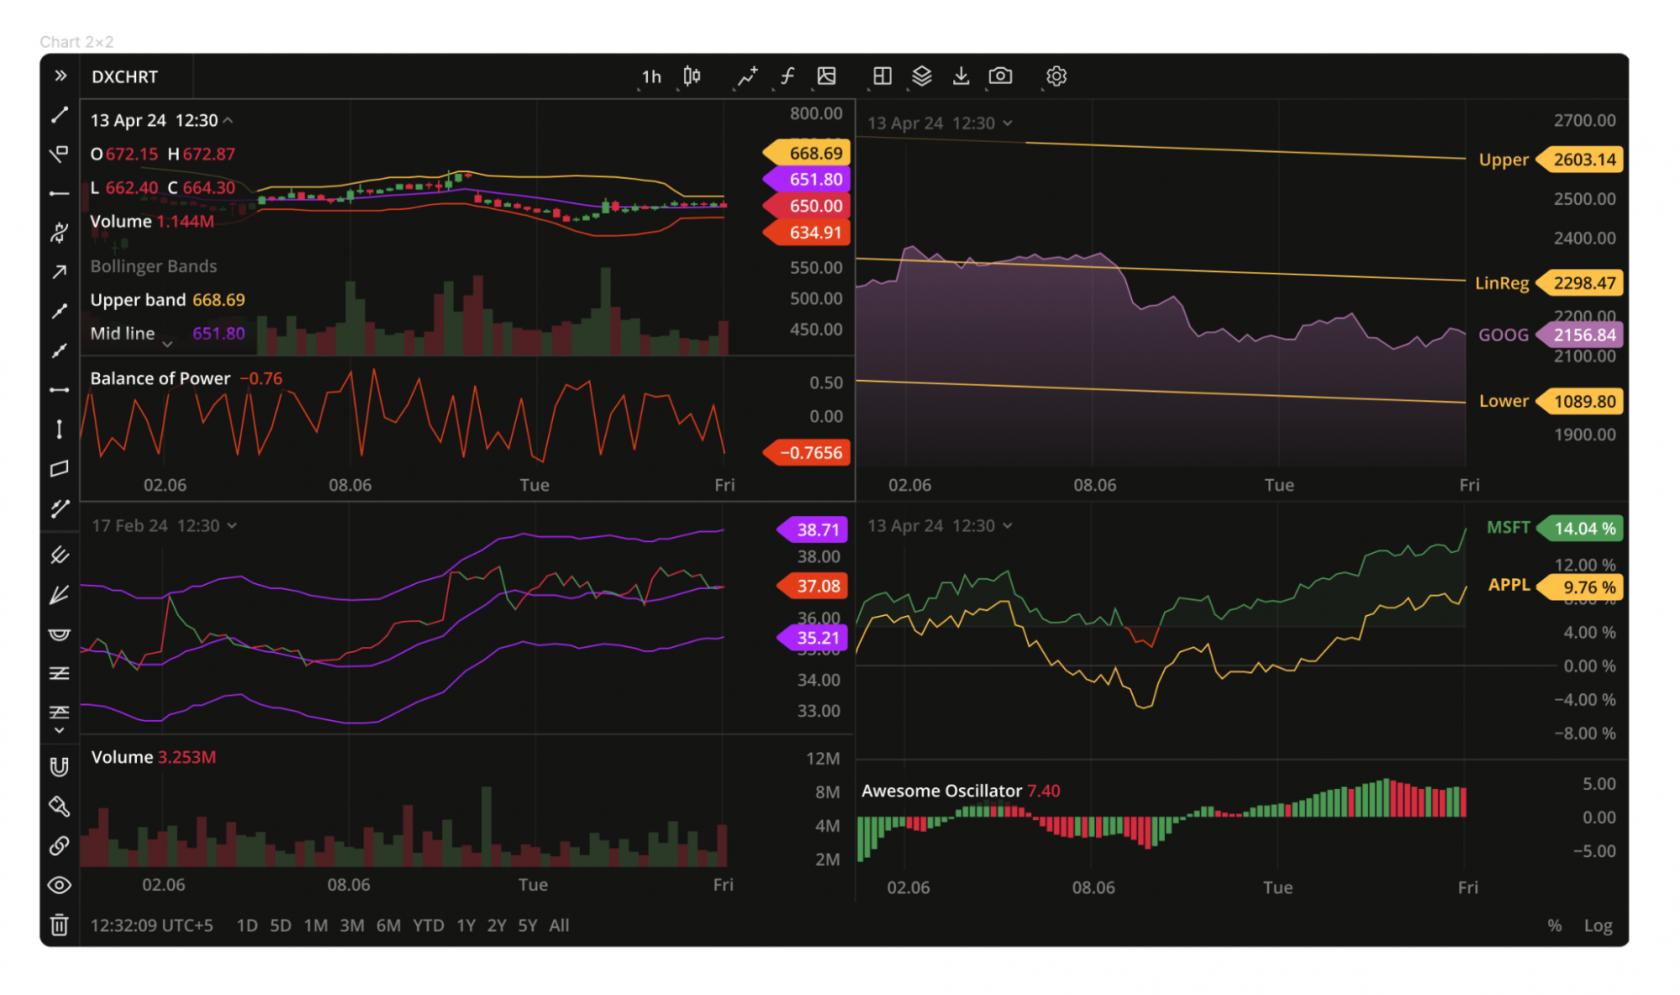Open the object tree layers panel
This screenshot has width=1680, height=995.
point(921,76)
